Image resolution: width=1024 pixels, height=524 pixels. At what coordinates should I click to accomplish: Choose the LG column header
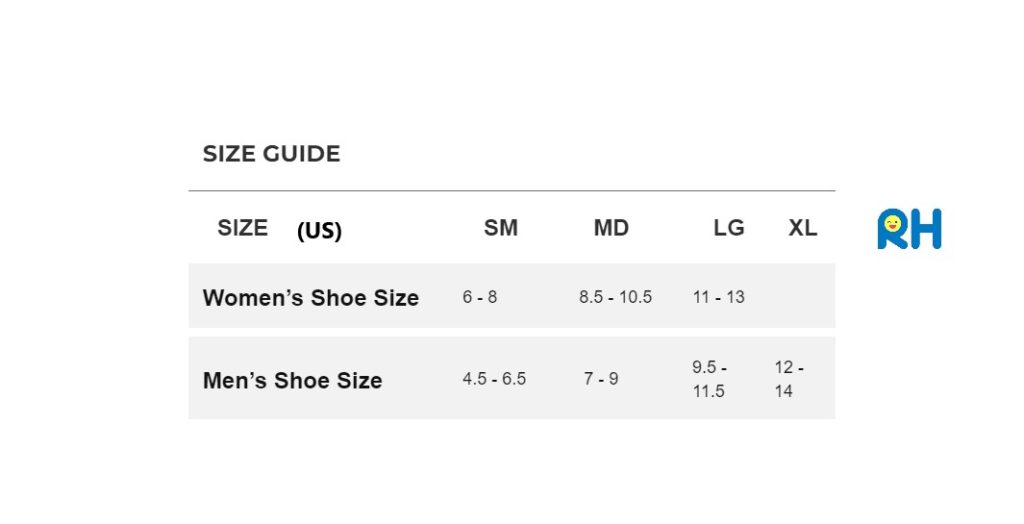click(728, 228)
